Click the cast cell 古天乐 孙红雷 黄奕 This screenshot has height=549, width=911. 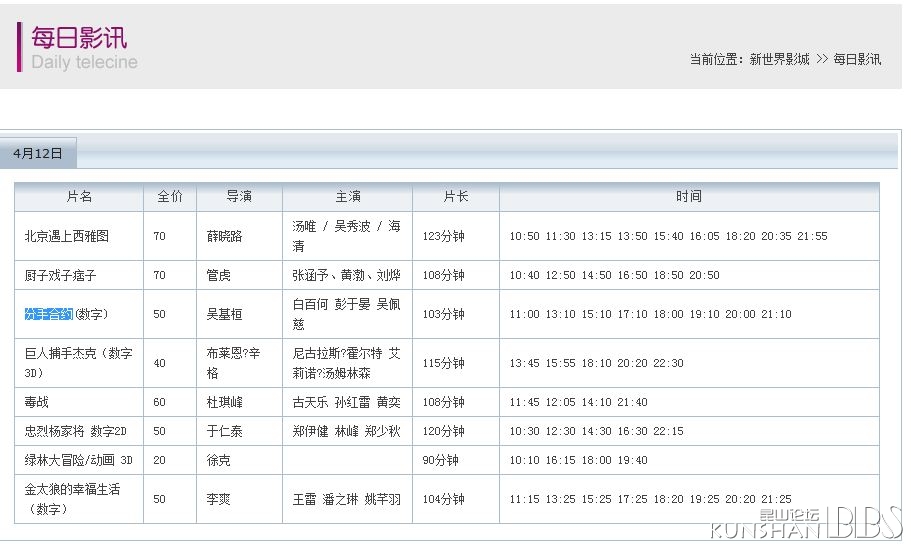pyautogui.click(x=346, y=402)
